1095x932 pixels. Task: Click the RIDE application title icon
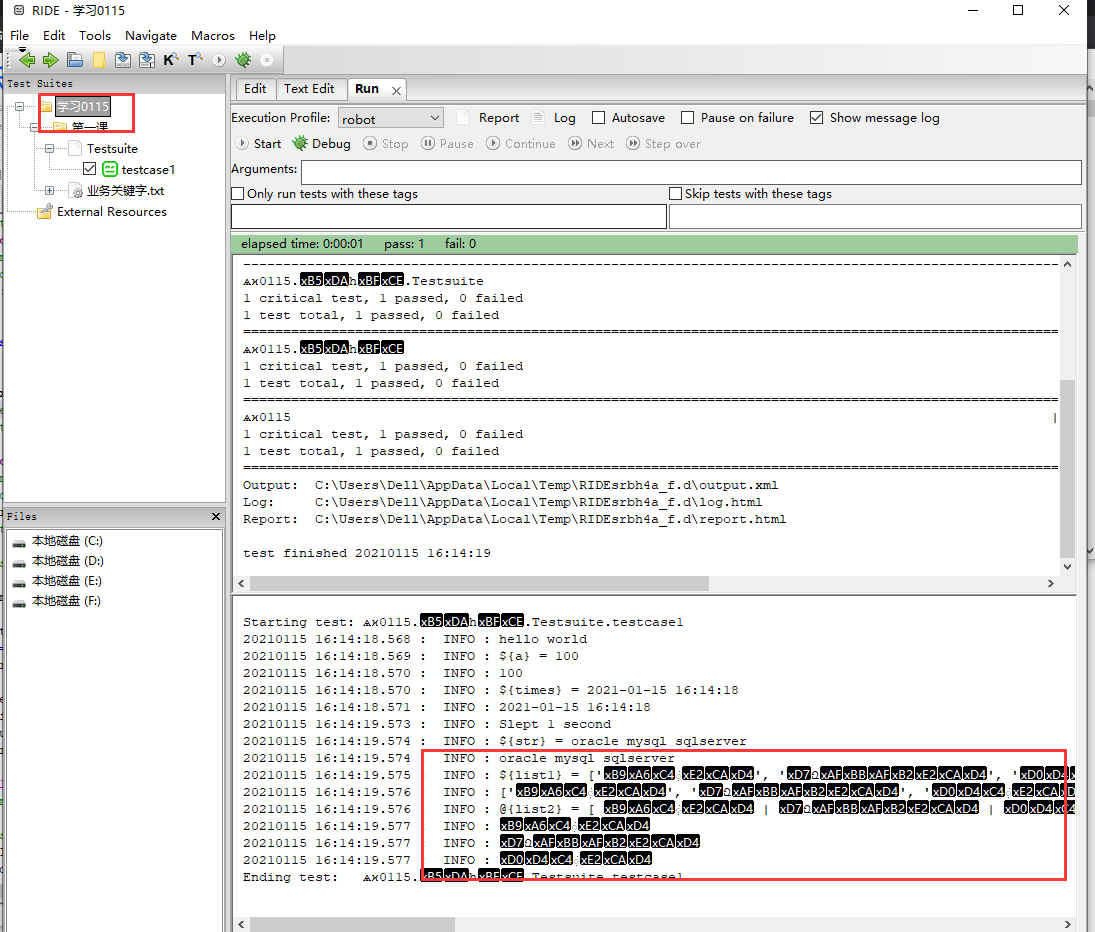[19, 10]
